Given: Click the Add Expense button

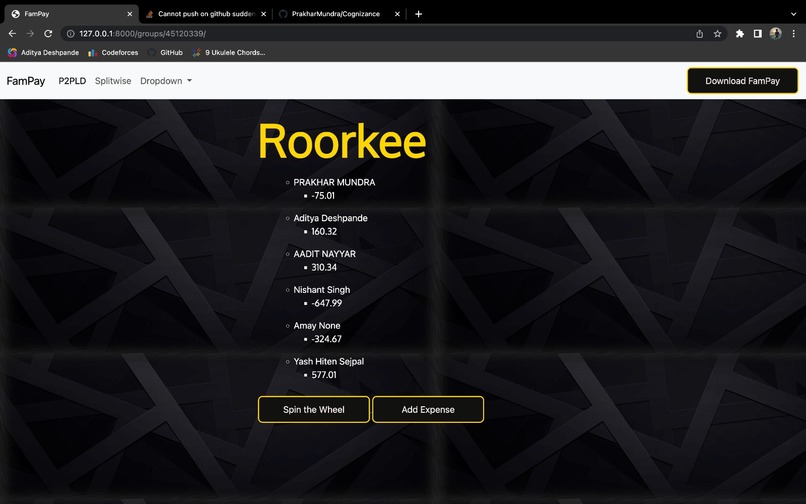Looking at the screenshot, I should tap(428, 409).
